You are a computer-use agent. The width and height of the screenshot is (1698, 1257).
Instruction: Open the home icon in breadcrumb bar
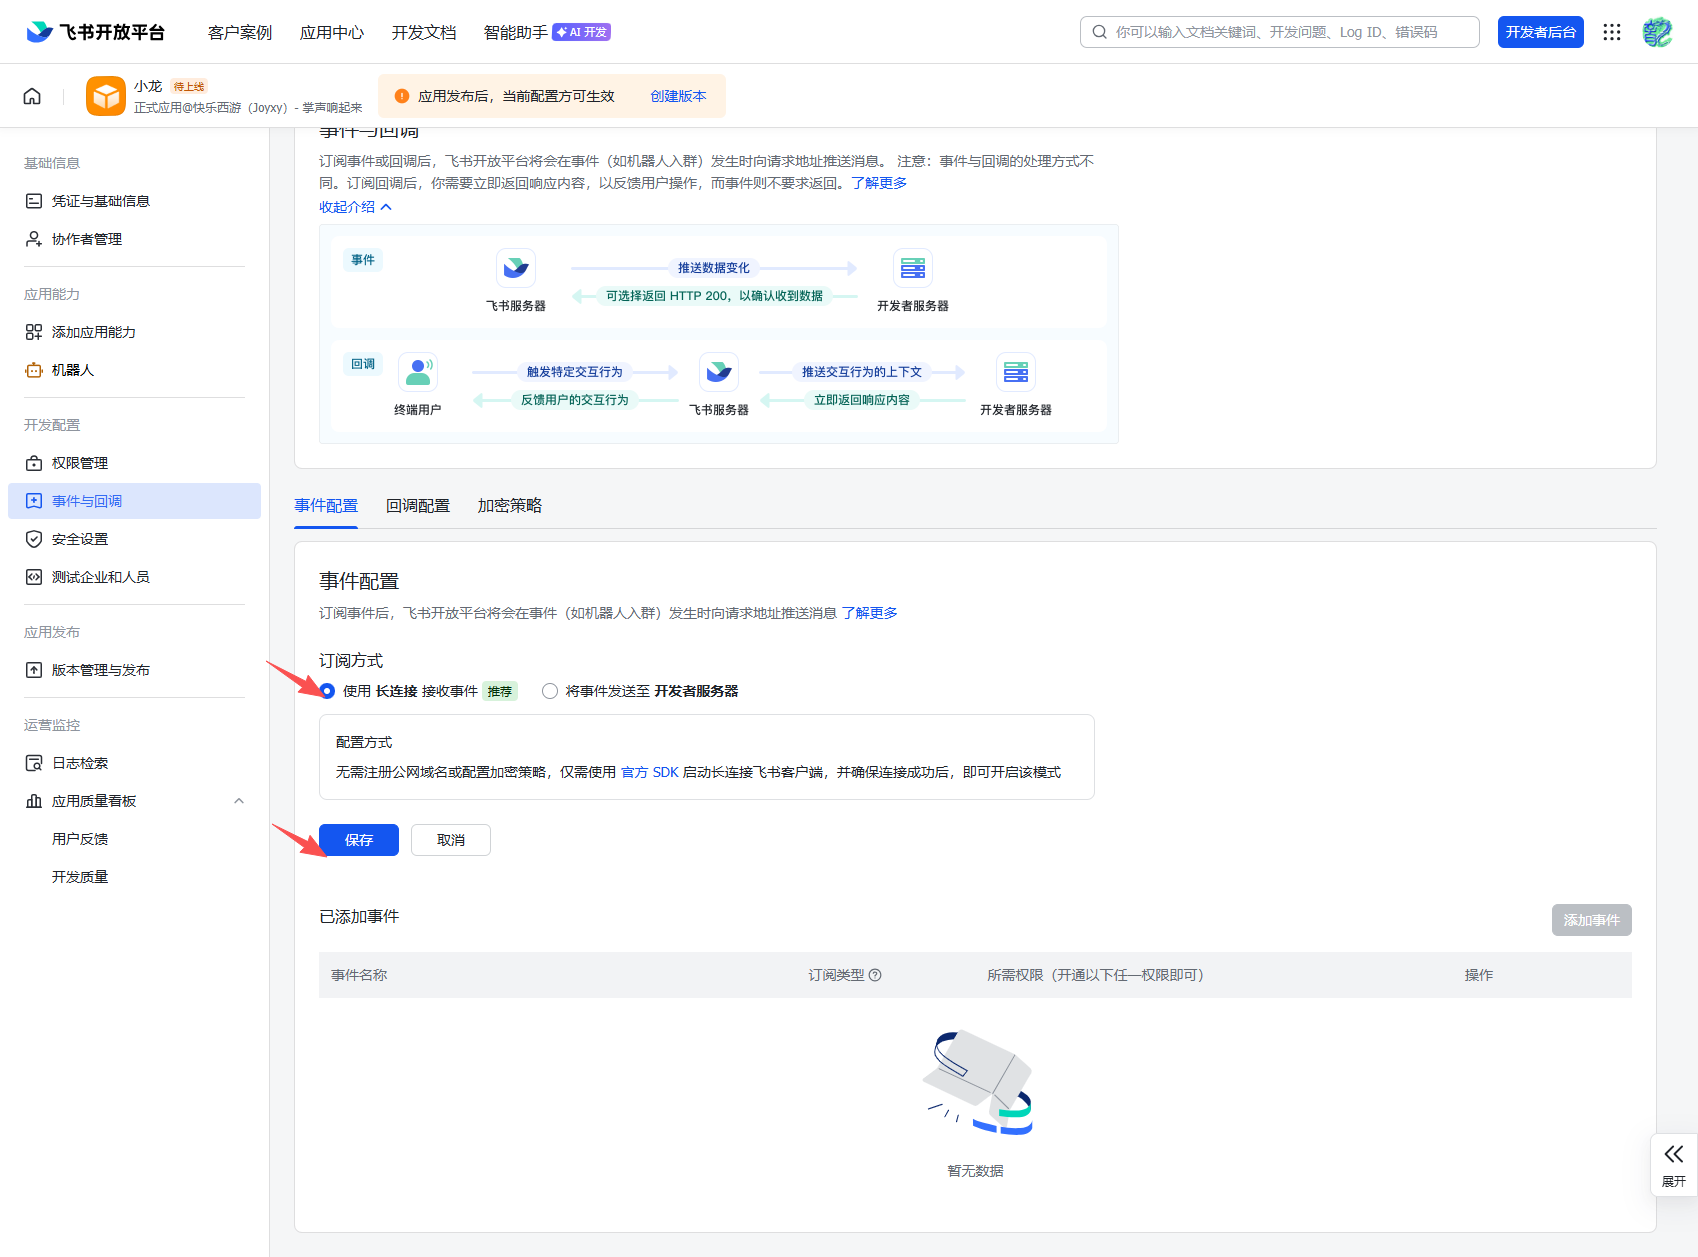[x=32, y=96]
